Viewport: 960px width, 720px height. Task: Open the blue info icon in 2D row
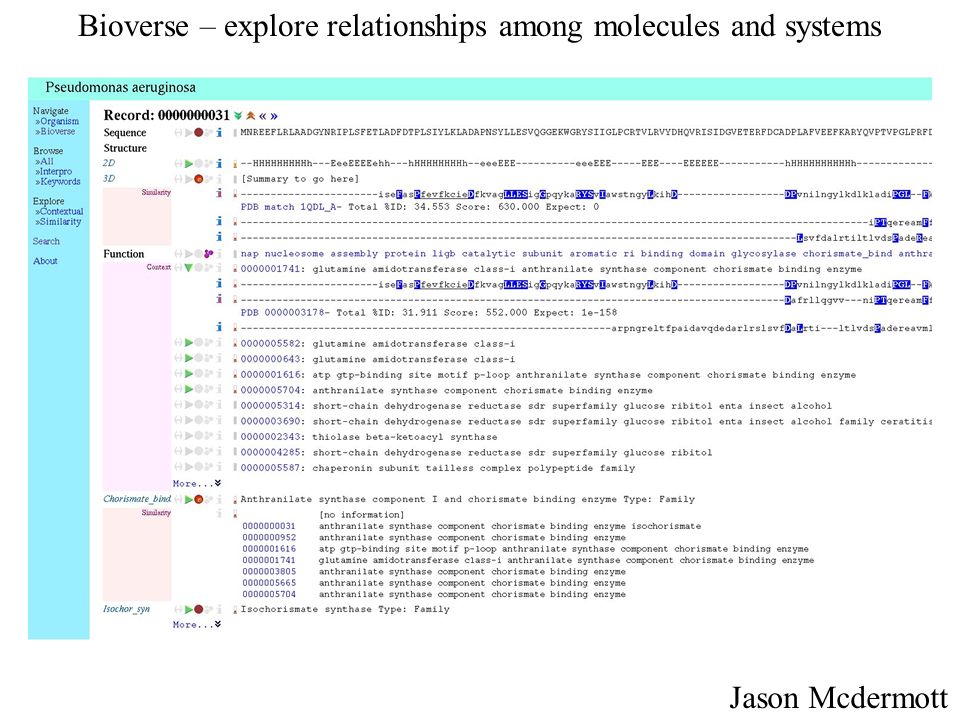(219, 163)
